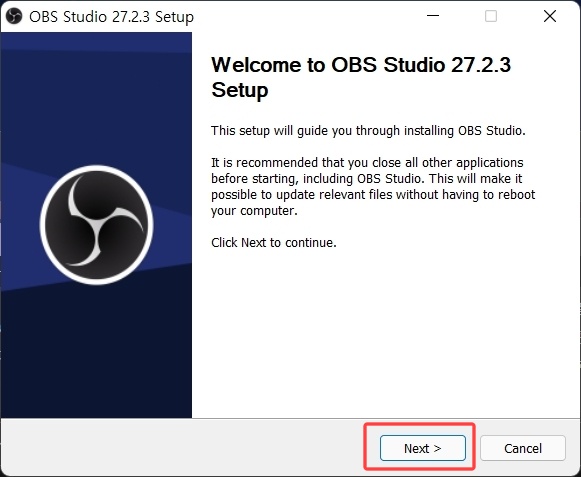Click the 'Welcome to OBS Studio 27.2.3 Setup' heading
Image resolution: width=581 pixels, height=477 pixels.
tap(361, 77)
